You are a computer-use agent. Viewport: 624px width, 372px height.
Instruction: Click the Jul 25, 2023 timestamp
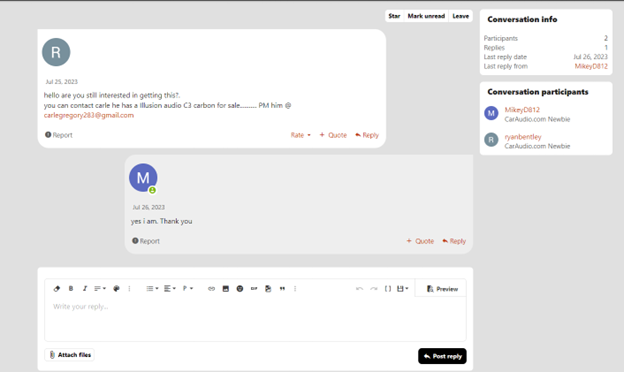(61, 82)
